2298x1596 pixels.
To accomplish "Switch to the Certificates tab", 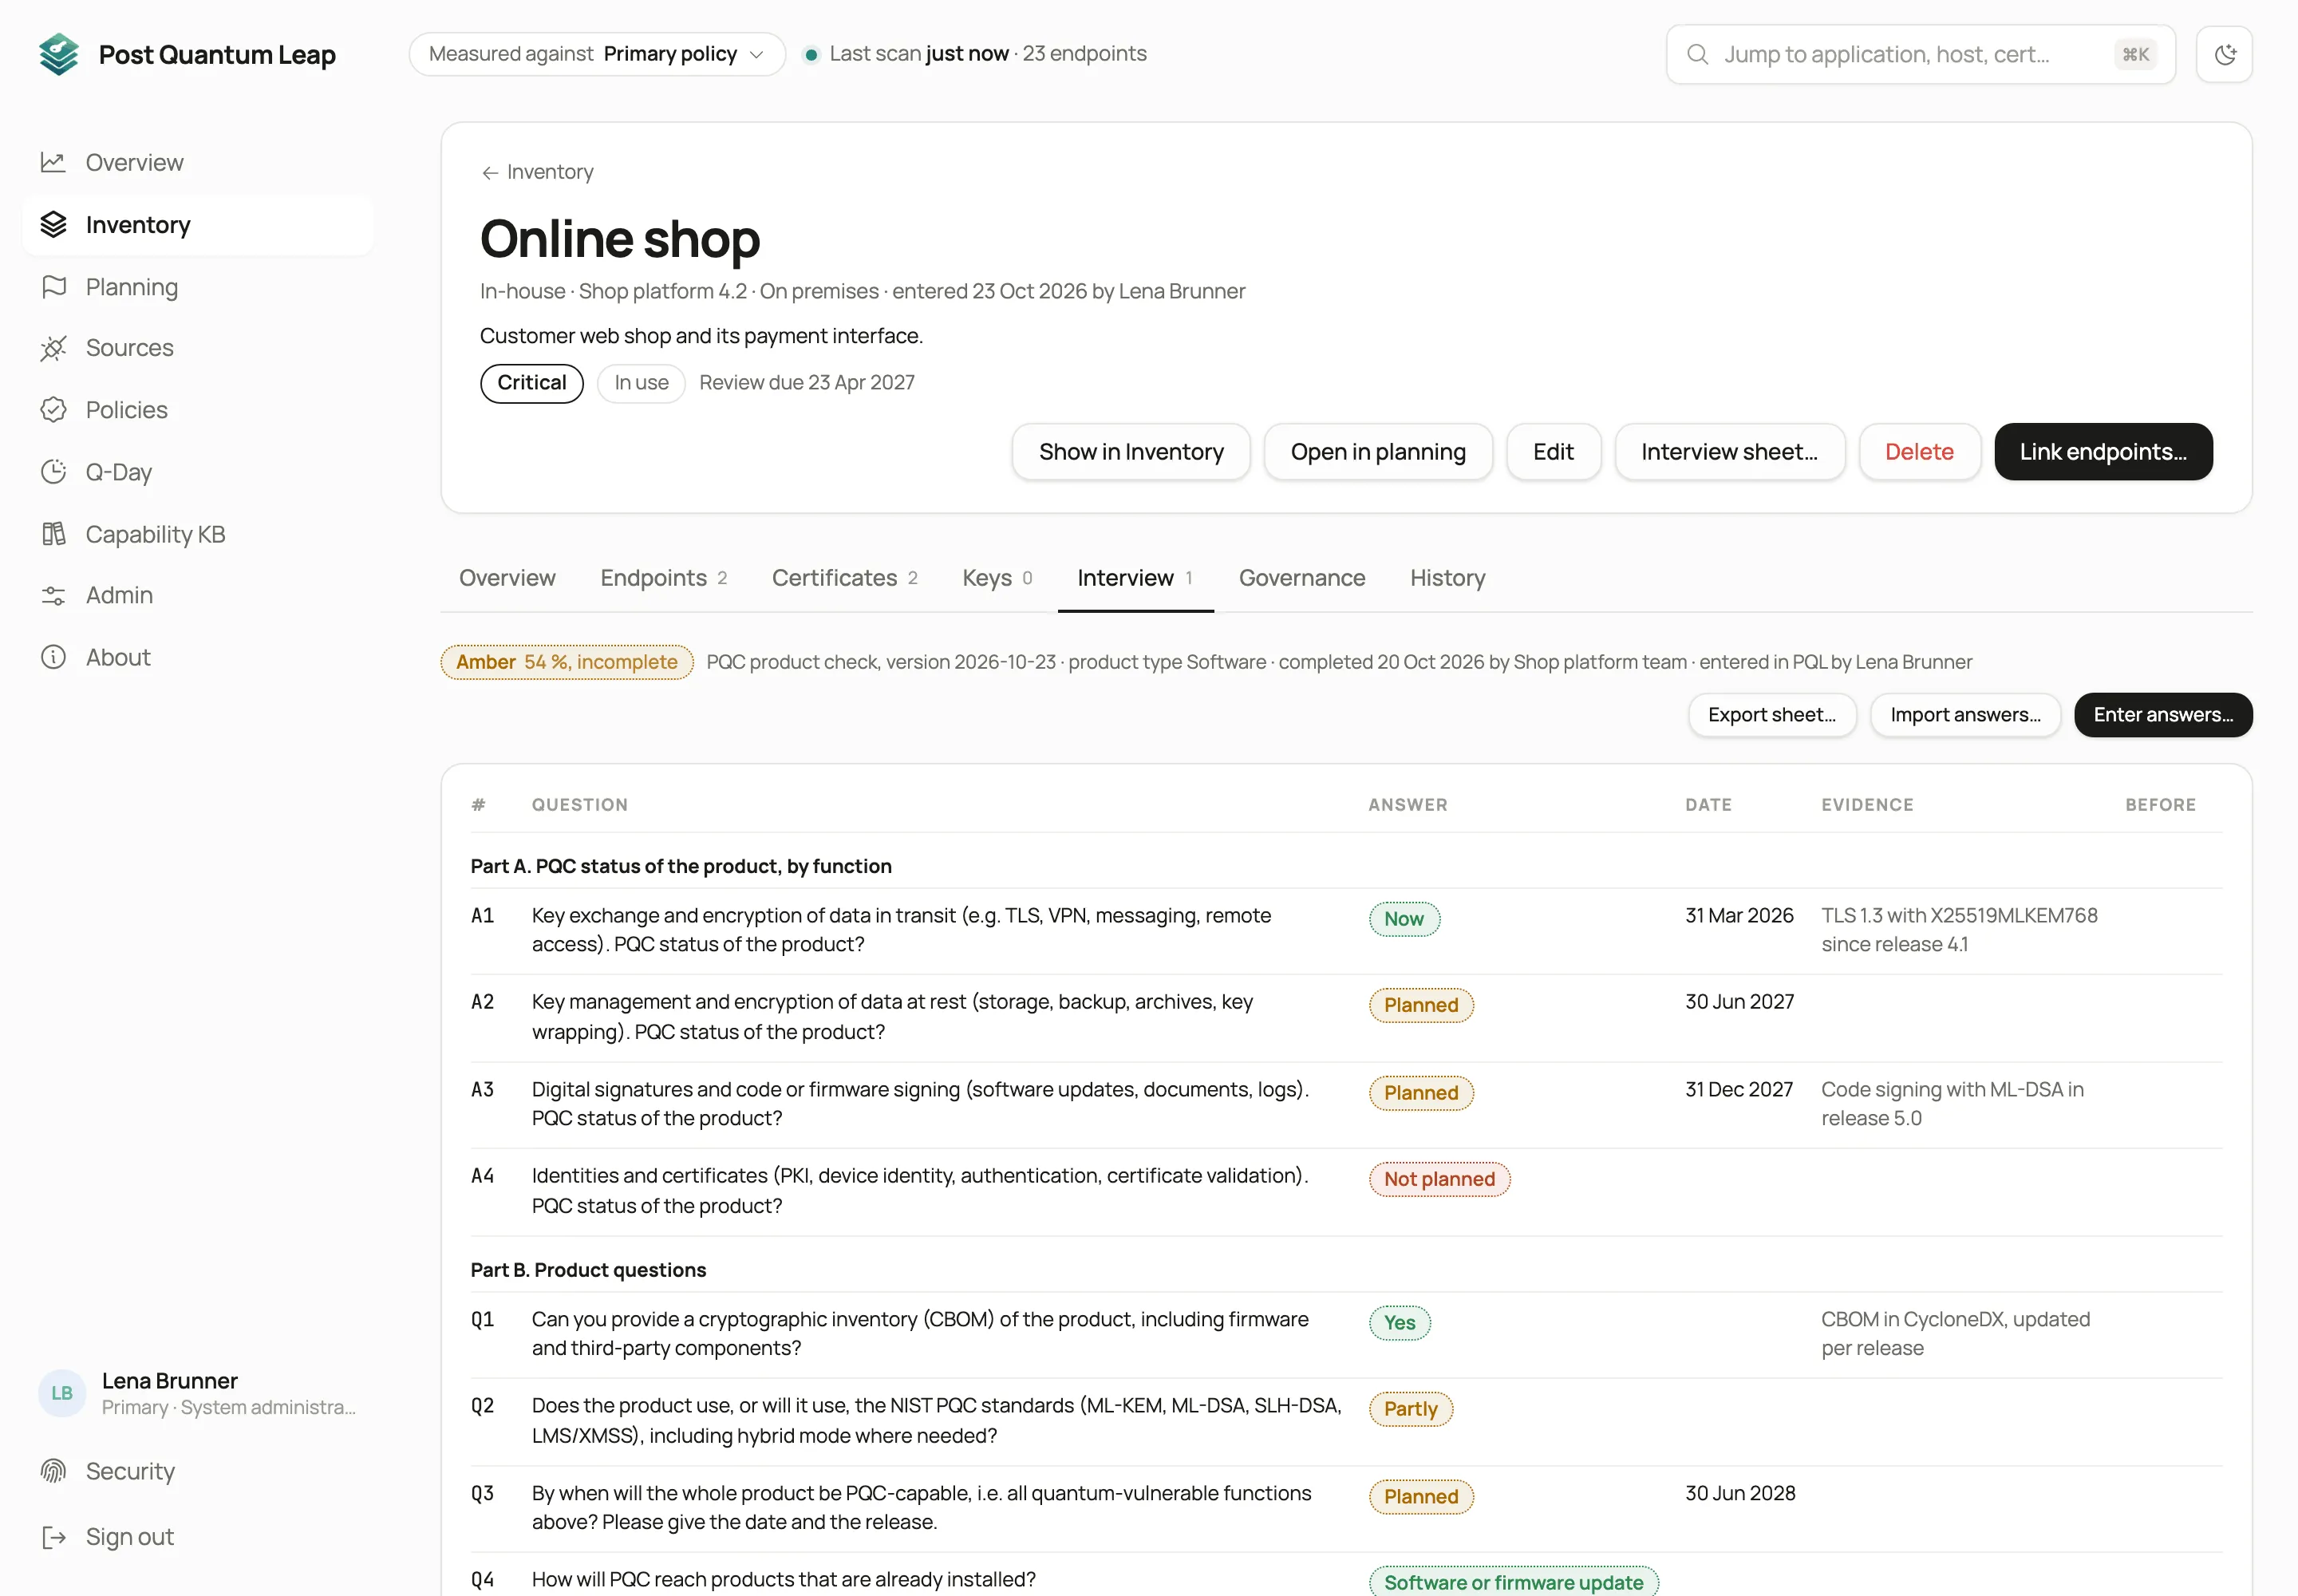I will [845, 578].
